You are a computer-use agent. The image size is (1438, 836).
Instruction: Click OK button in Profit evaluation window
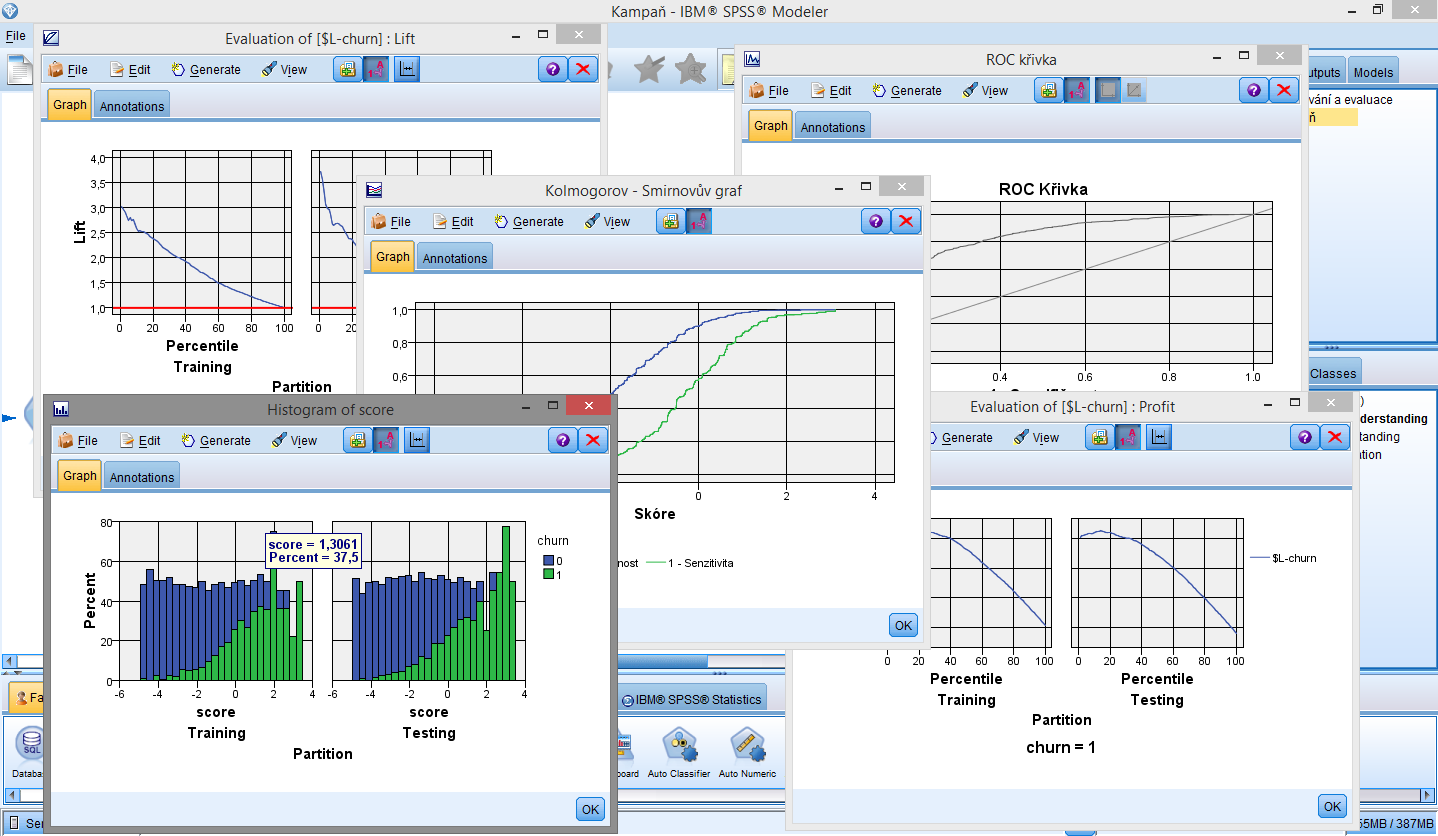(1332, 806)
